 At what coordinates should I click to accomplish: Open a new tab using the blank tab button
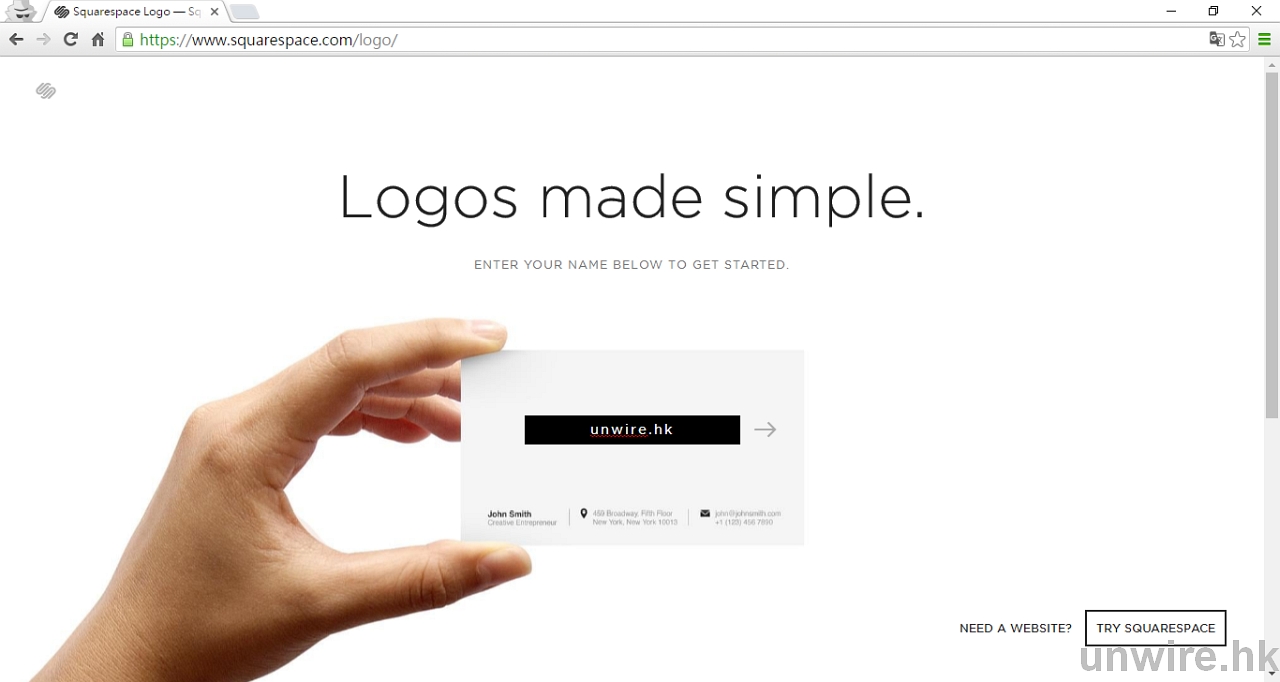click(245, 12)
